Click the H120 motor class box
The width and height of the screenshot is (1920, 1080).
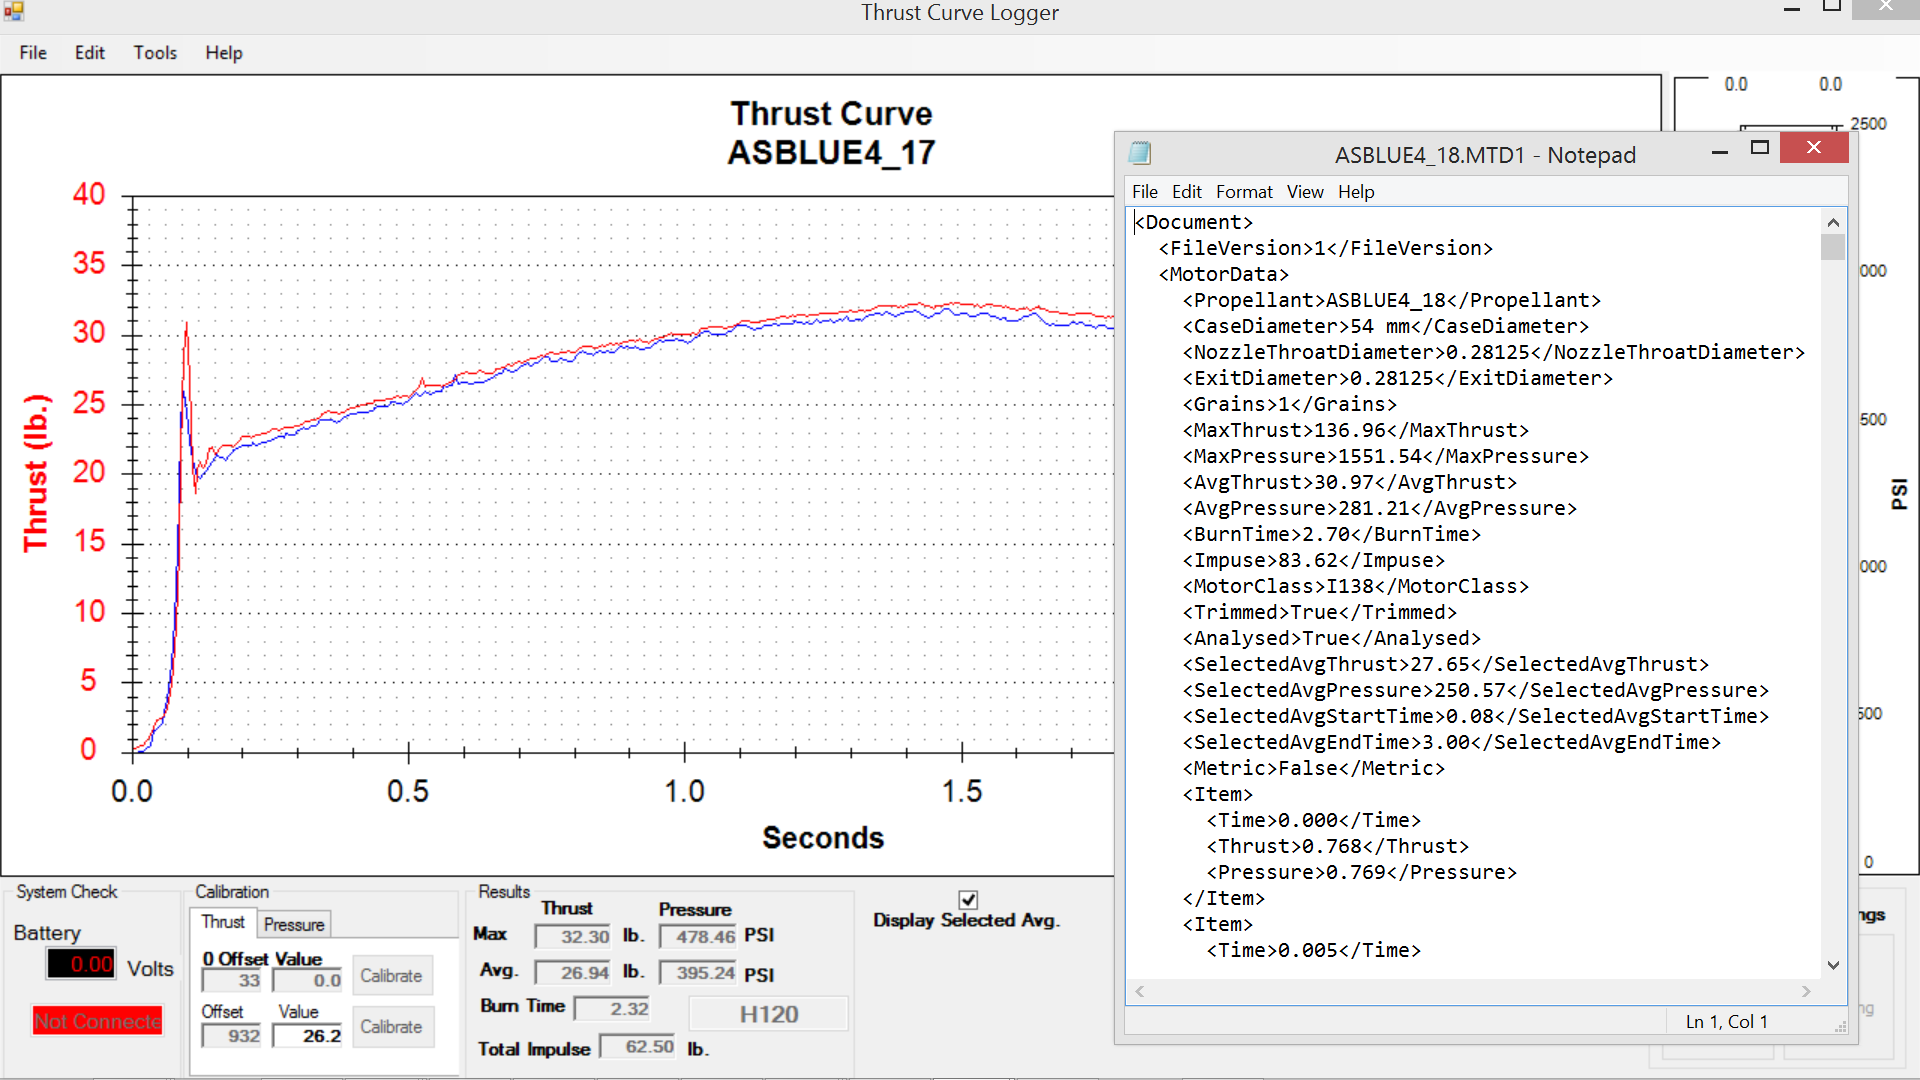(x=769, y=1014)
